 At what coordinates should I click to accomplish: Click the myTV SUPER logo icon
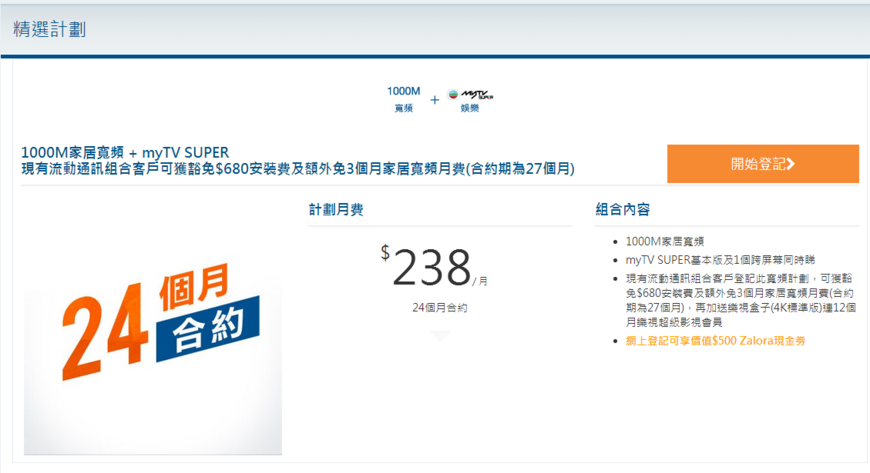[471, 95]
